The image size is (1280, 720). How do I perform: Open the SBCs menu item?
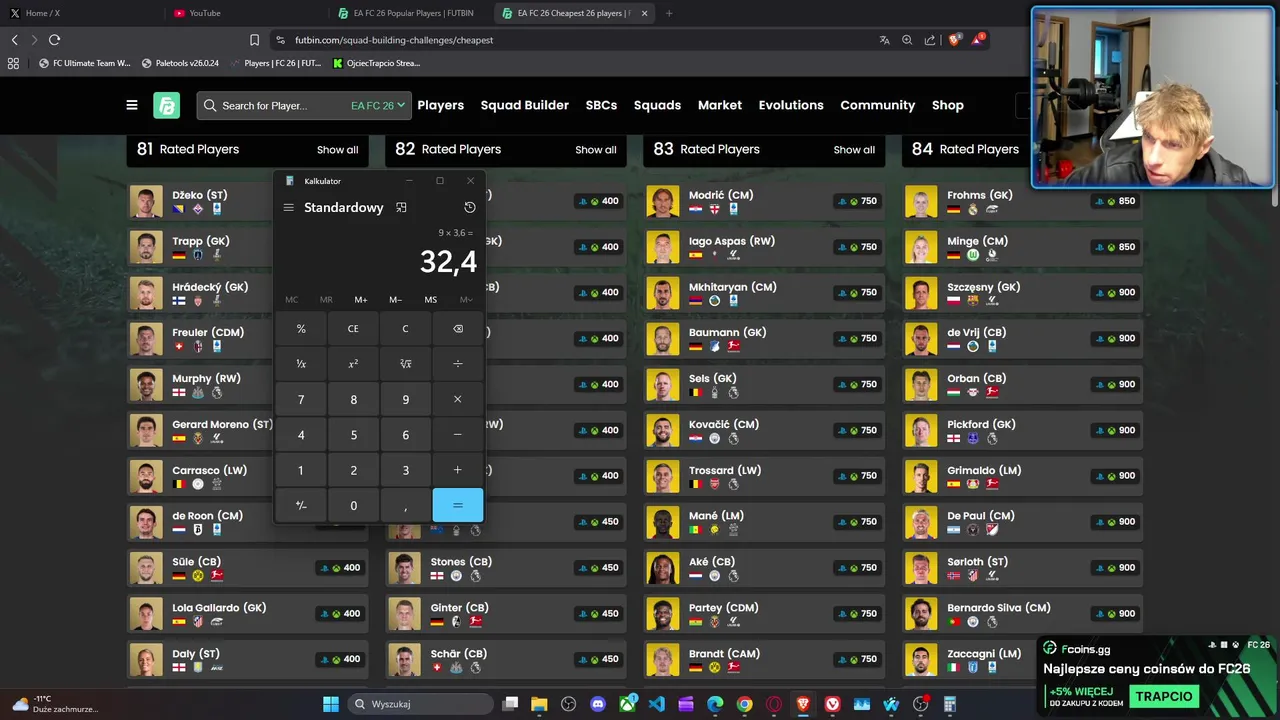(x=601, y=105)
